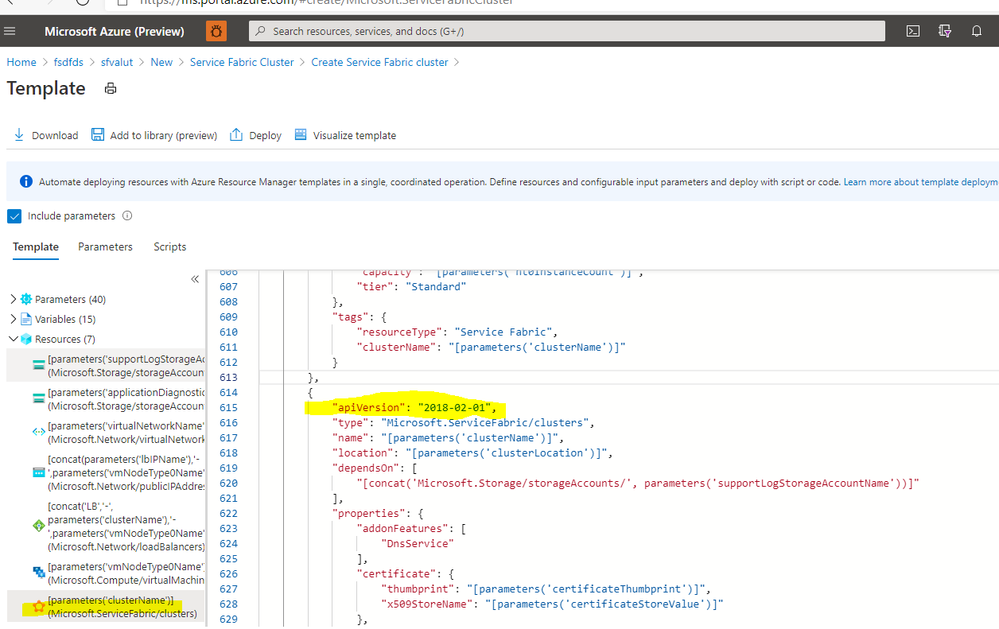Select the concat('LB' load balancer resource row
The image size is (999, 629).
106,526
